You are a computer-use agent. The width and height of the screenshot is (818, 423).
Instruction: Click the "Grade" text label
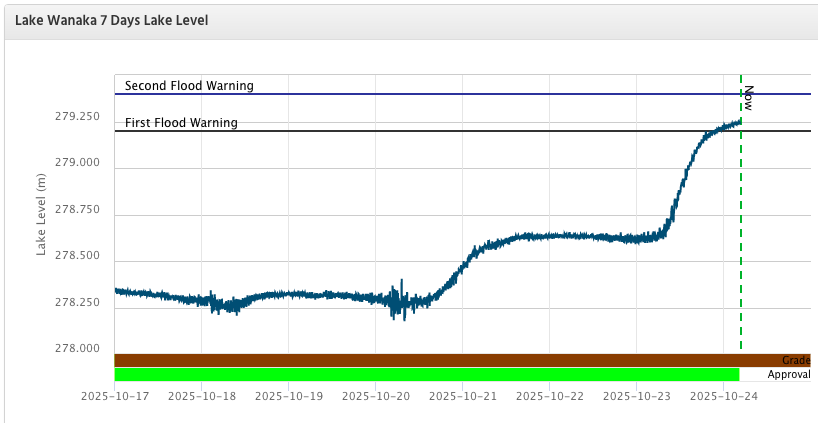795,360
